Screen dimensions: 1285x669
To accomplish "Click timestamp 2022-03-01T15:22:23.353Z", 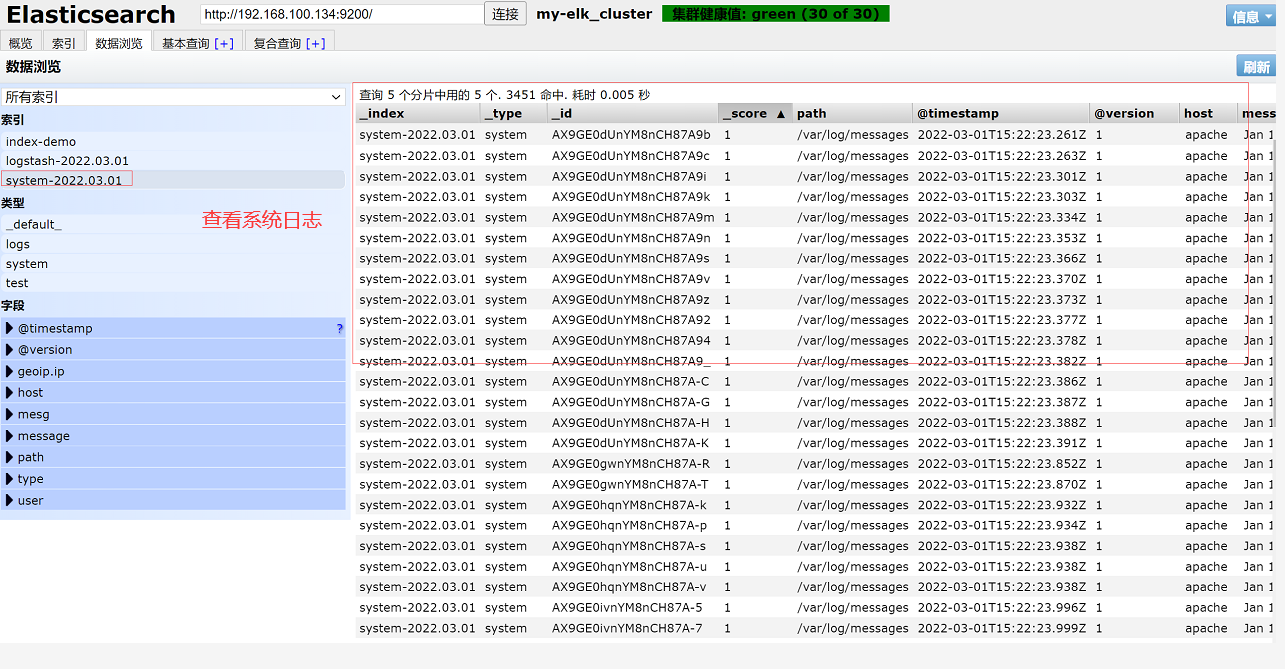I will pyautogui.click(x=1002, y=238).
